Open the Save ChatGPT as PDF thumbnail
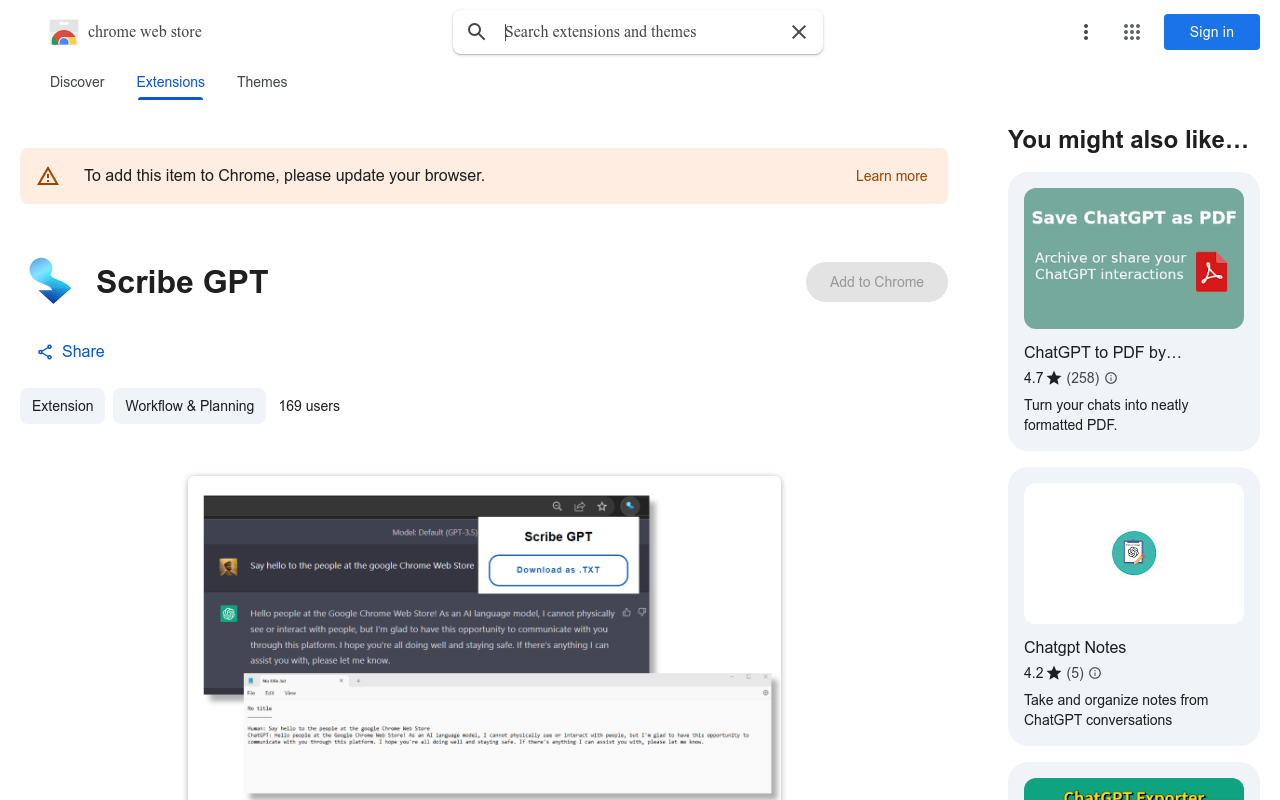Image resolution: width=1280 pixels, height=800 pixels. point(1134,258)
